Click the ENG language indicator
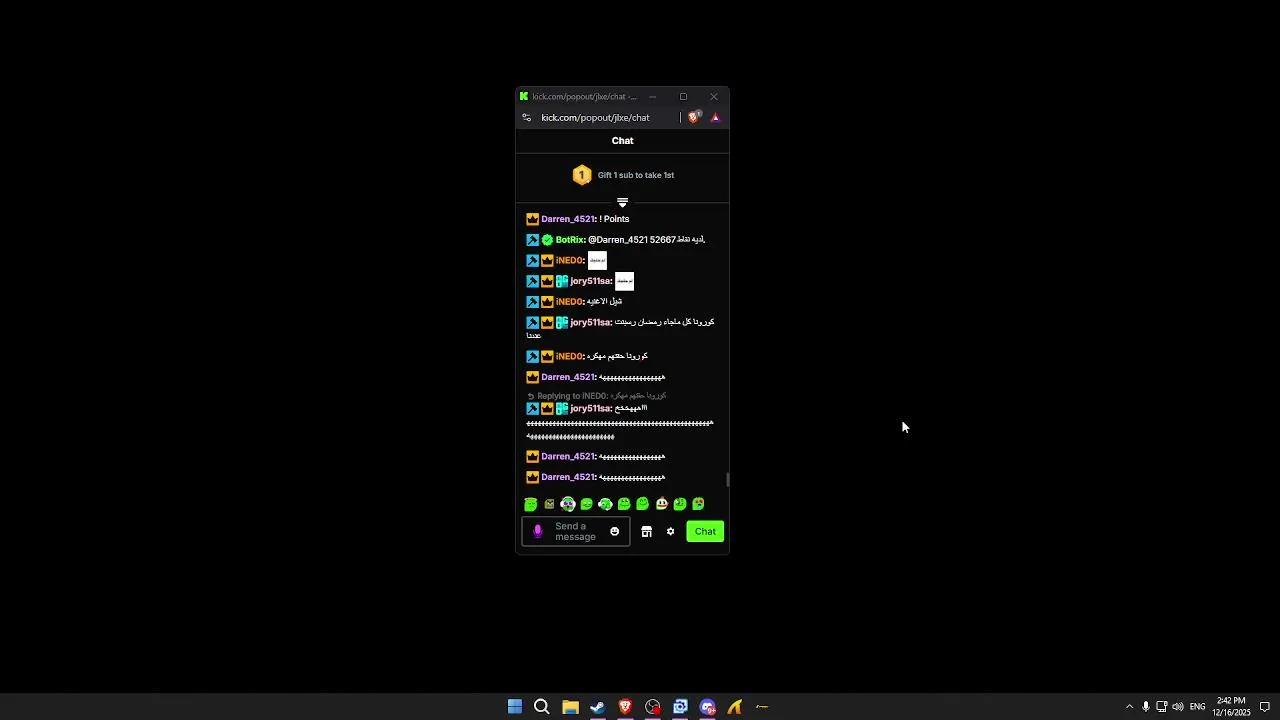The image size is (1280, 720). tap(1197, 707)
